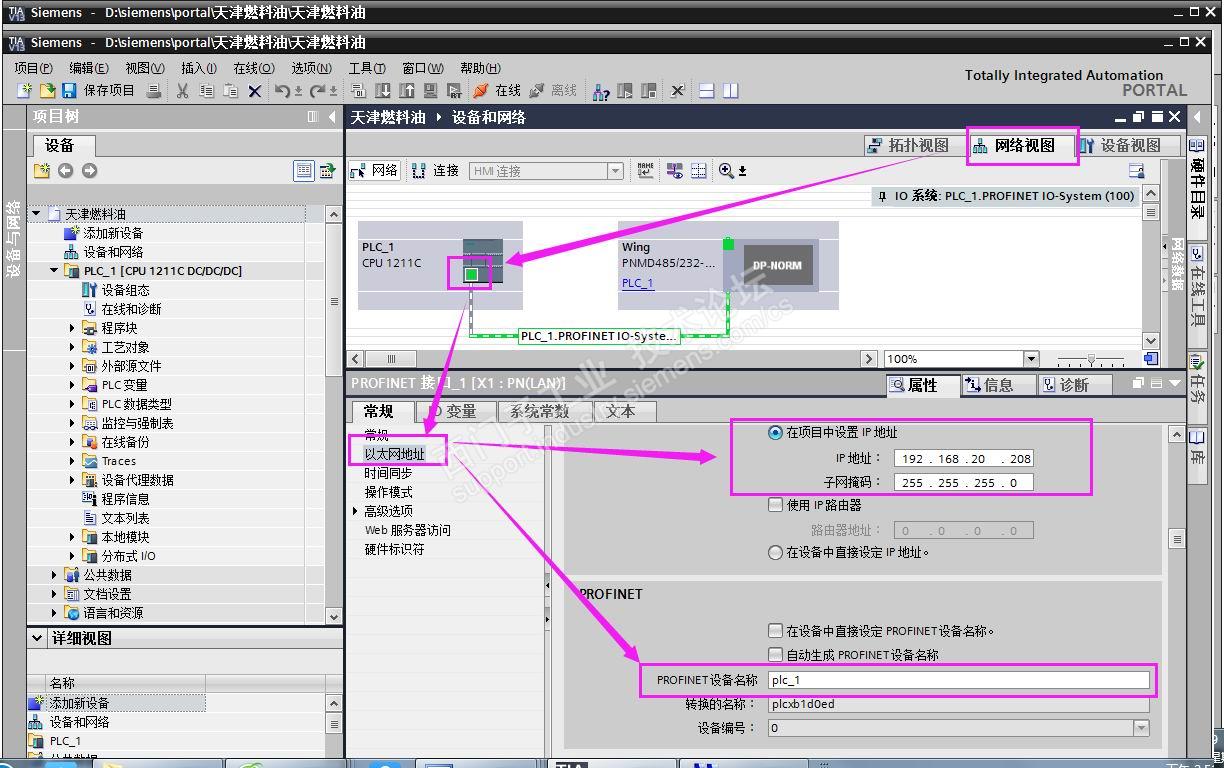Click the forward arrow in project tree toolbar
The height and width of the screenshot is (768, 1224).
[90, 171]
